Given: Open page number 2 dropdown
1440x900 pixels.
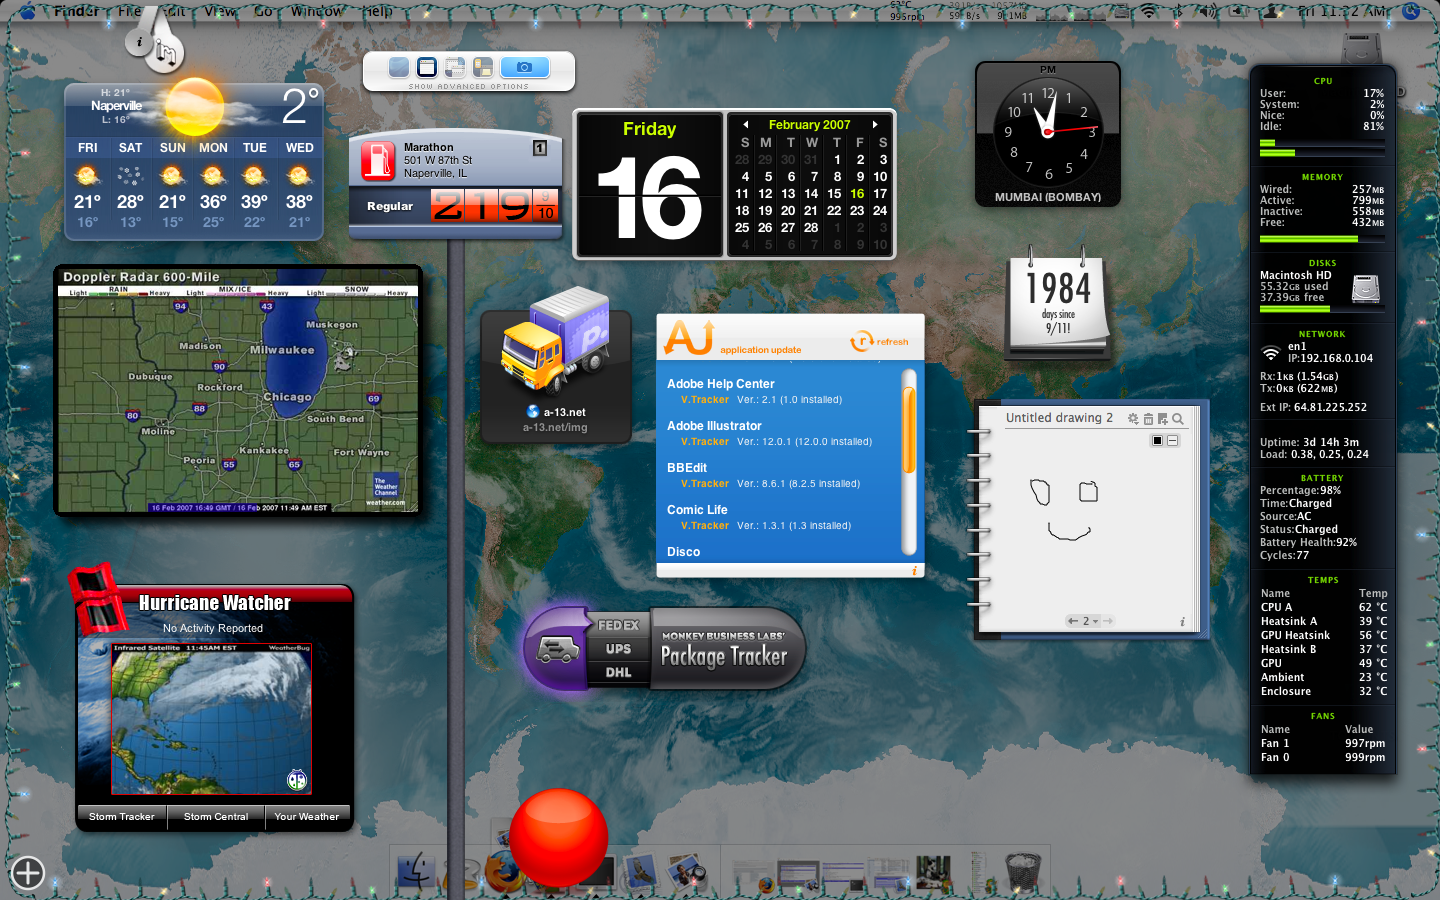Looking at the screenshot, I should 1090,621.
